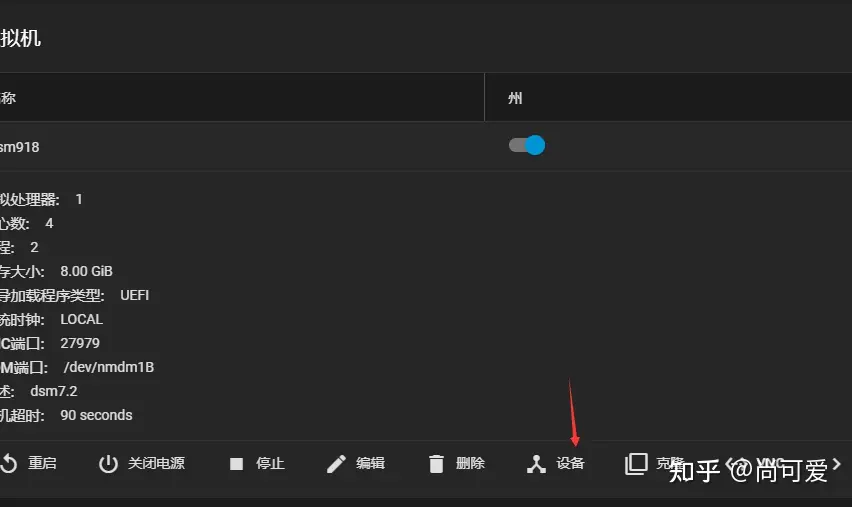Click the /dev/nmdm1B port value
Image resolution: width=852 pixels, height=507 pixels.
(109, 367)
